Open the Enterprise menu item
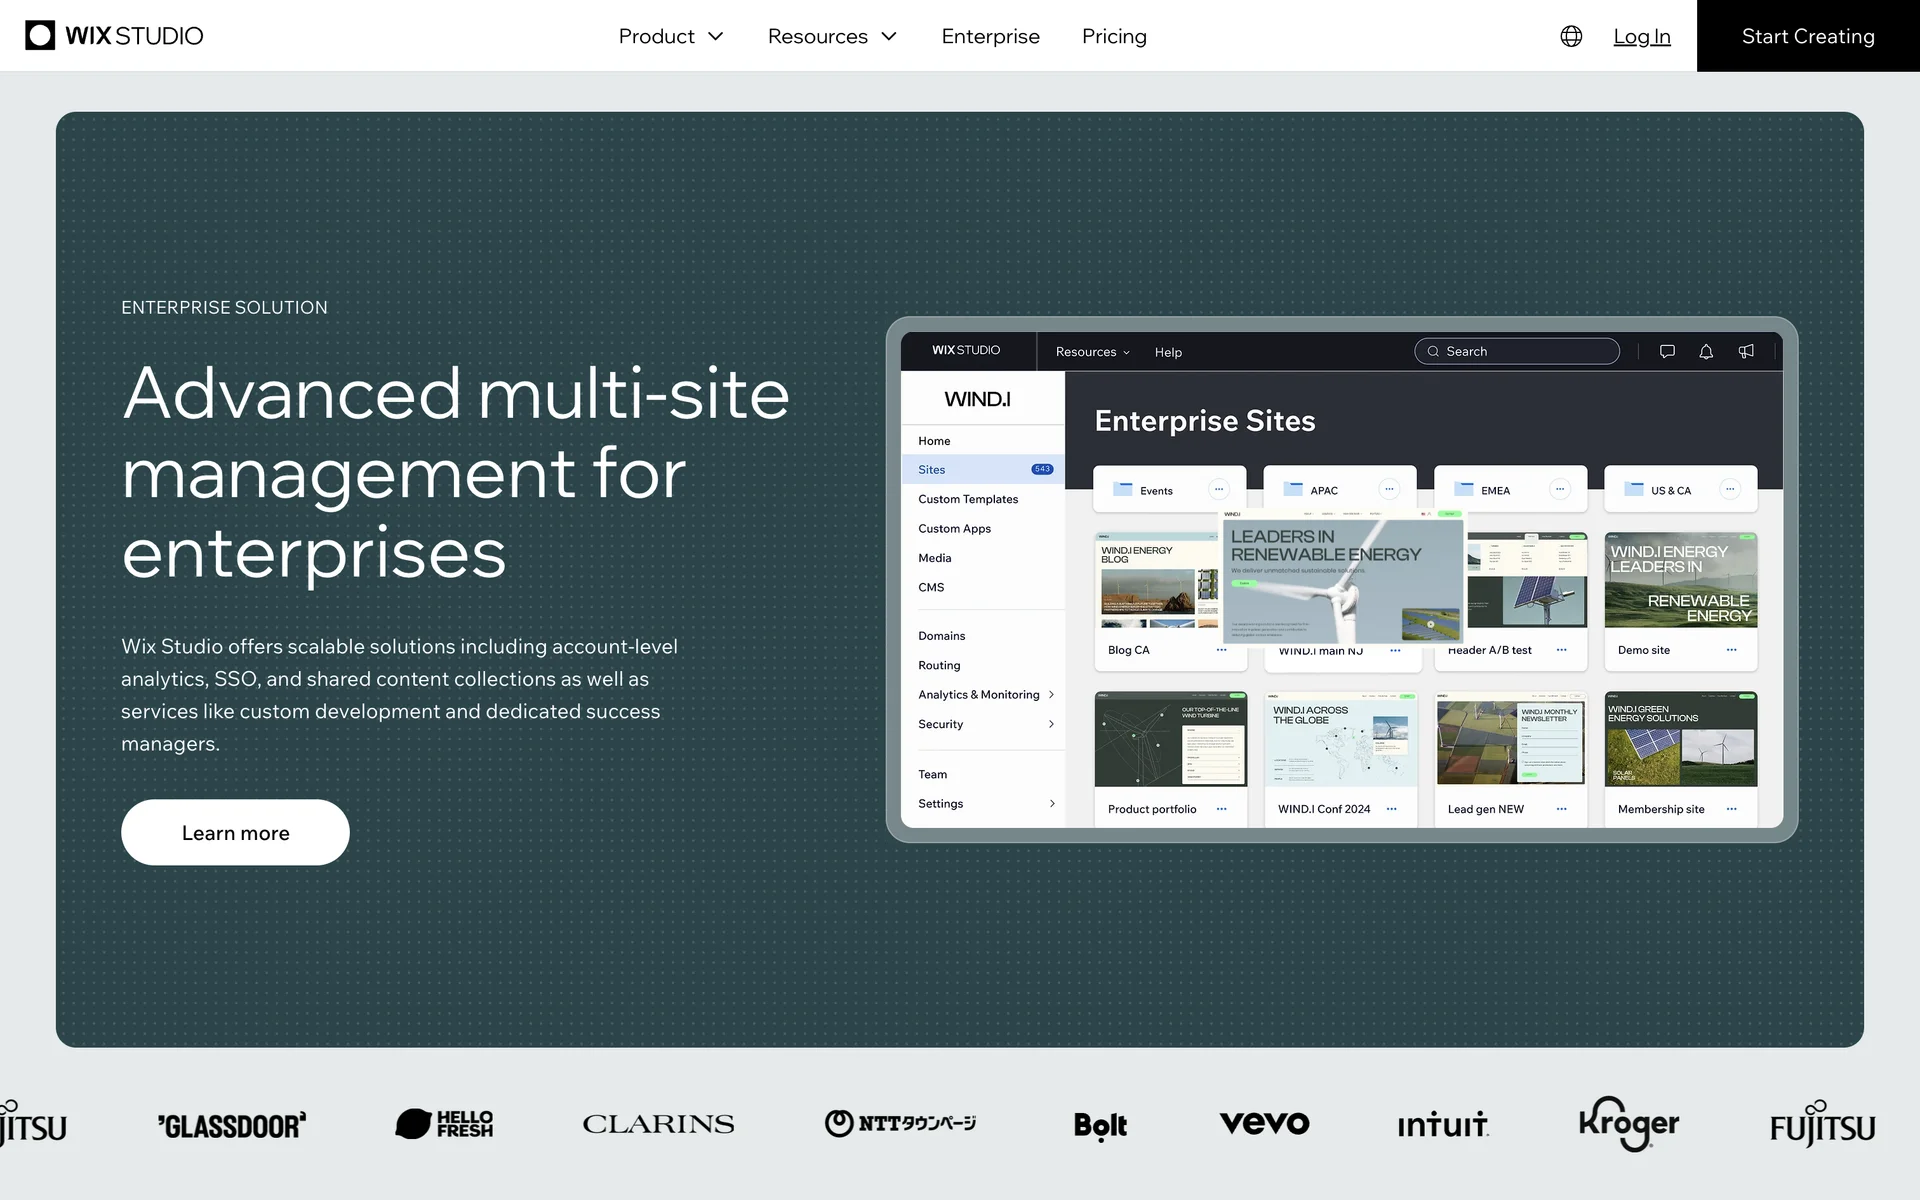This screenshot has height=1200, width=1920. (x=990, y=36)
